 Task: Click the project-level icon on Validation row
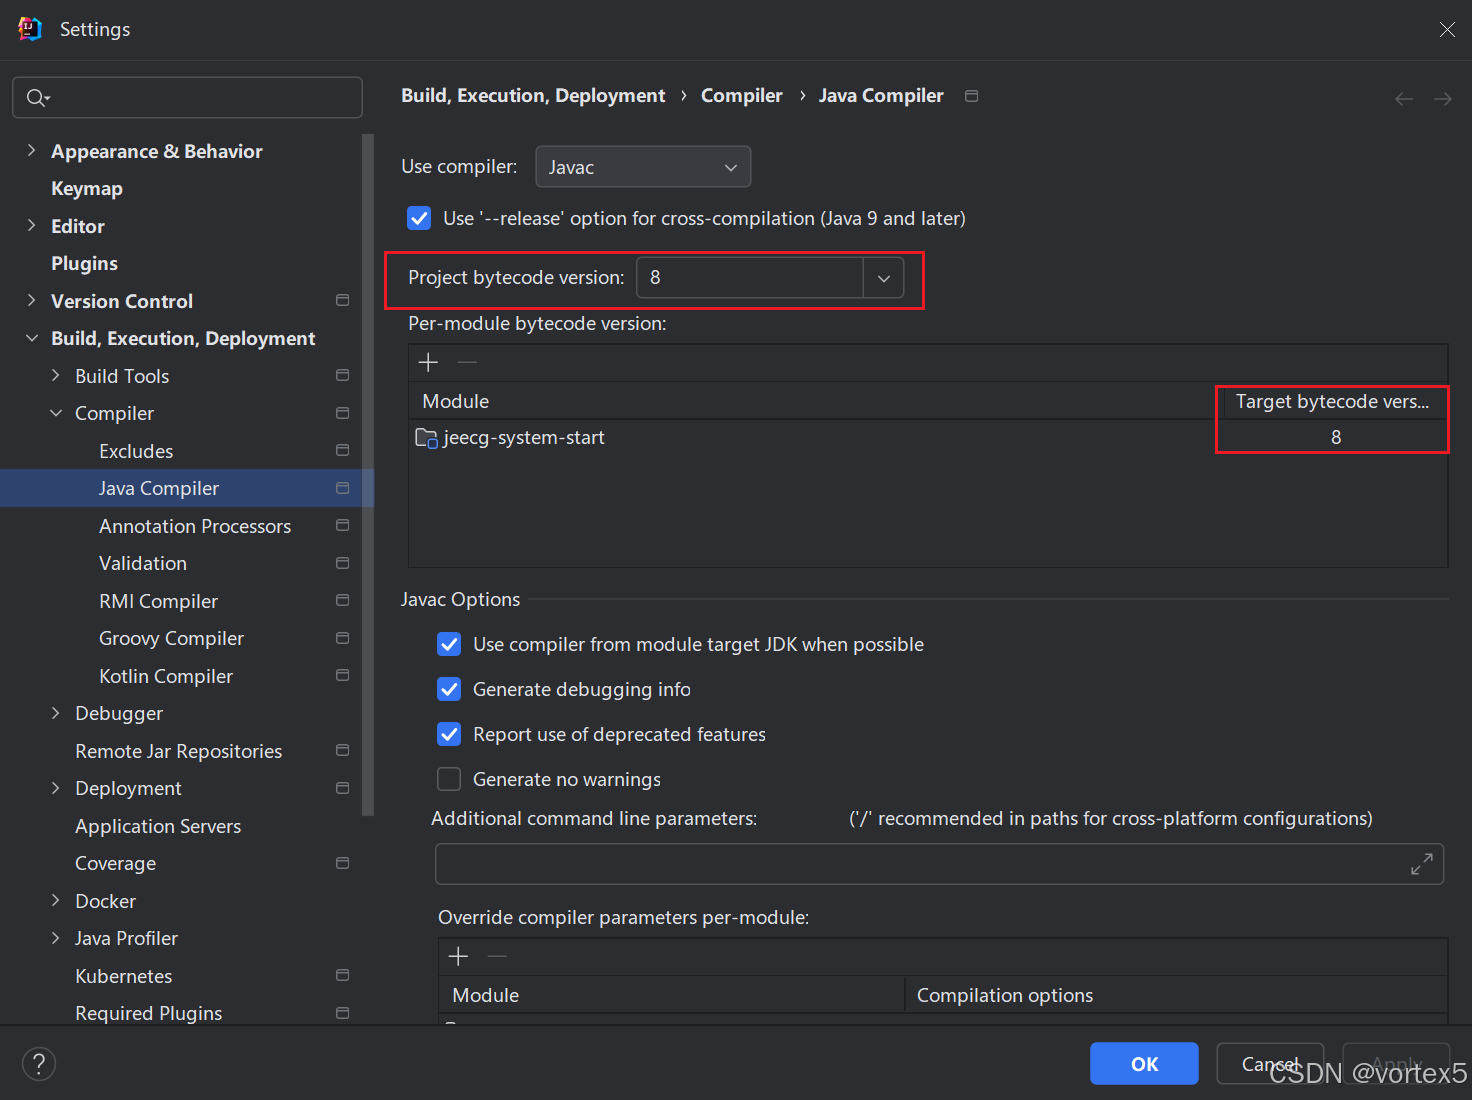[342, 563]
